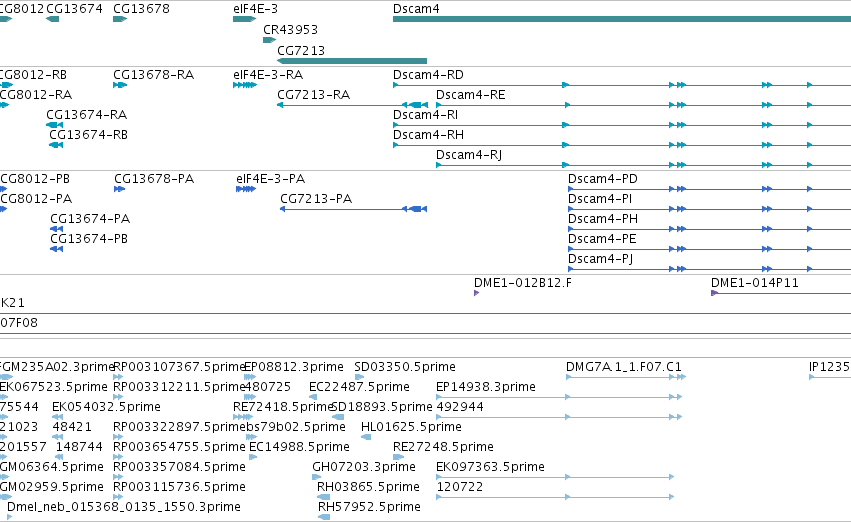851x522 pixels.
Task: Click the RP003357084.5prime EST label
Action: [180, 467]
